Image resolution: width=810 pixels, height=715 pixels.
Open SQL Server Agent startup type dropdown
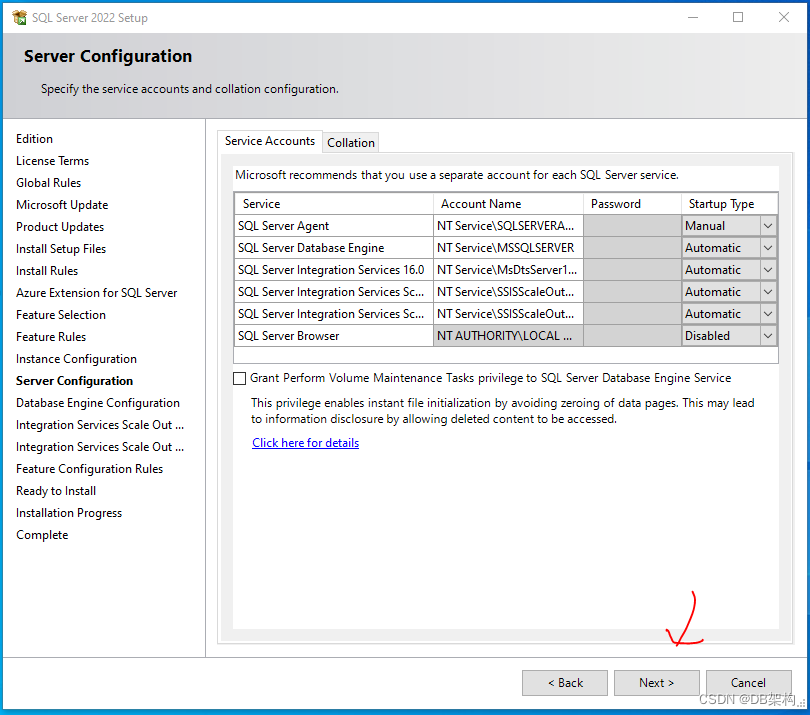[x=766, y=225]
